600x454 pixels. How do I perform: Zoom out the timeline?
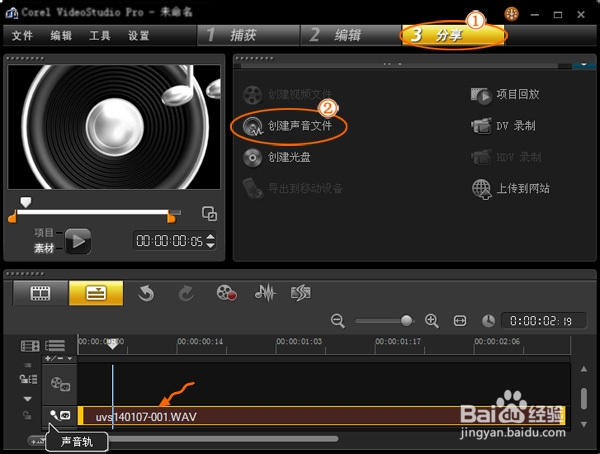[x=338, y=321]
